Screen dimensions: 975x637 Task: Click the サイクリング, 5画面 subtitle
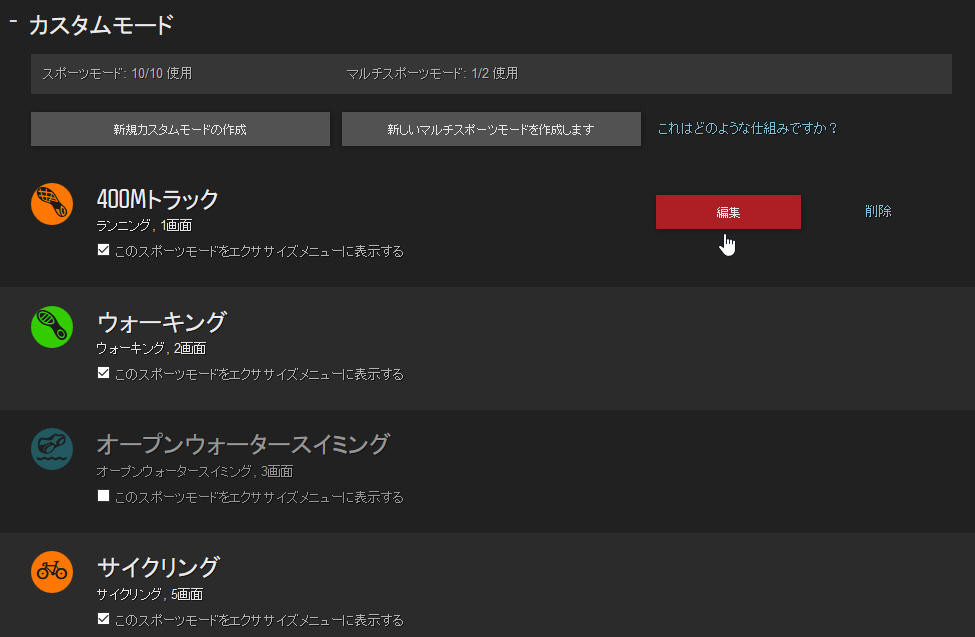[150, 595]
